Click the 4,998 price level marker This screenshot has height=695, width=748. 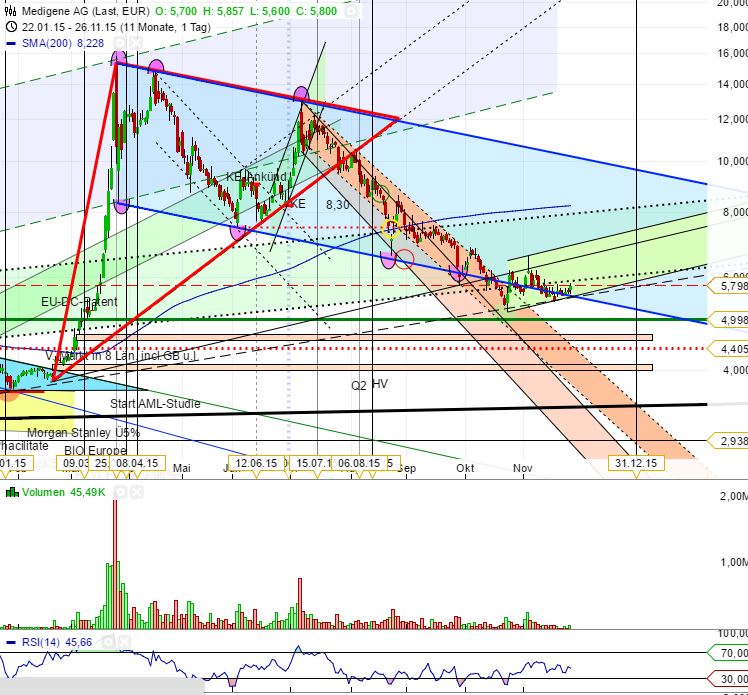[728, 320]
